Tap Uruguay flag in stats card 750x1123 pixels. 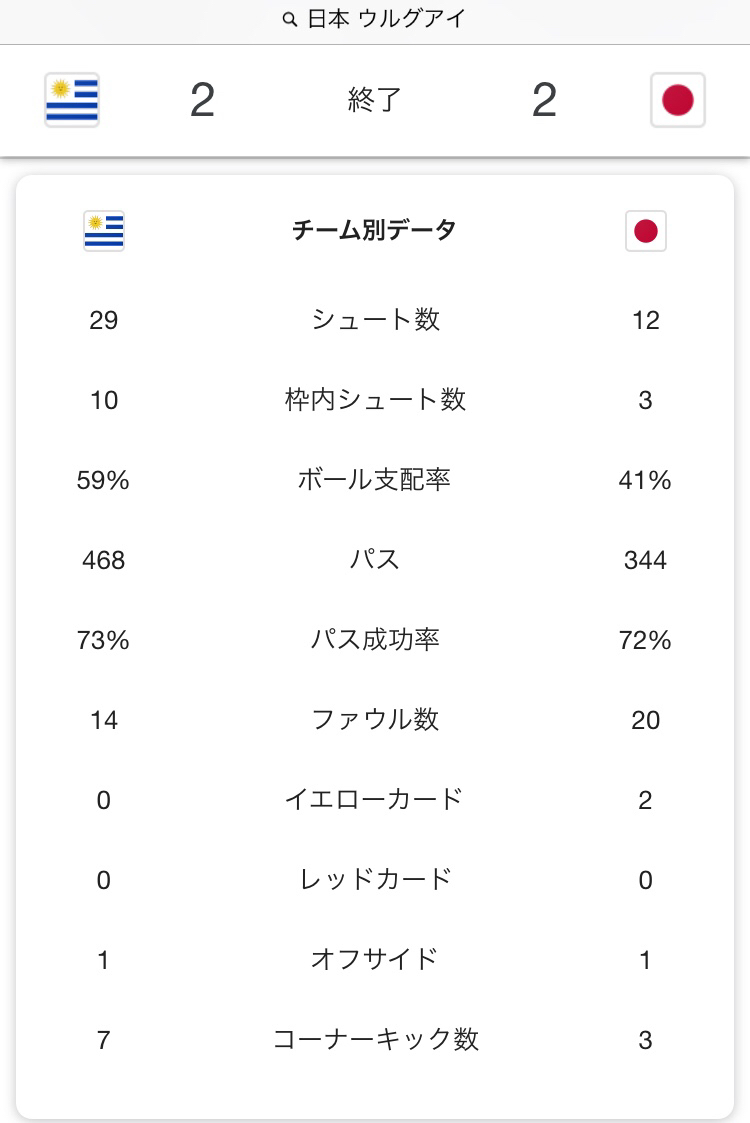tap(104, 231)
